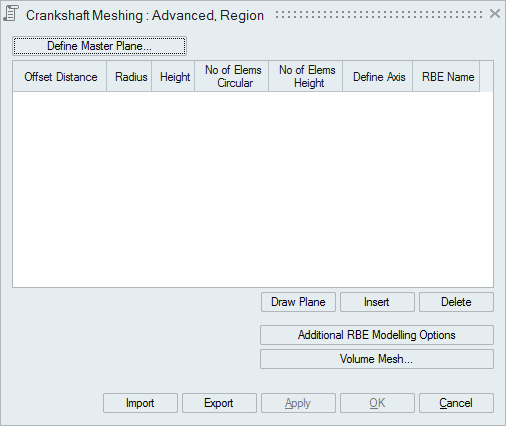Insert a new row in table
Image resolution: width=506 pixels, height=426 pixels.
tap(377, 302)
